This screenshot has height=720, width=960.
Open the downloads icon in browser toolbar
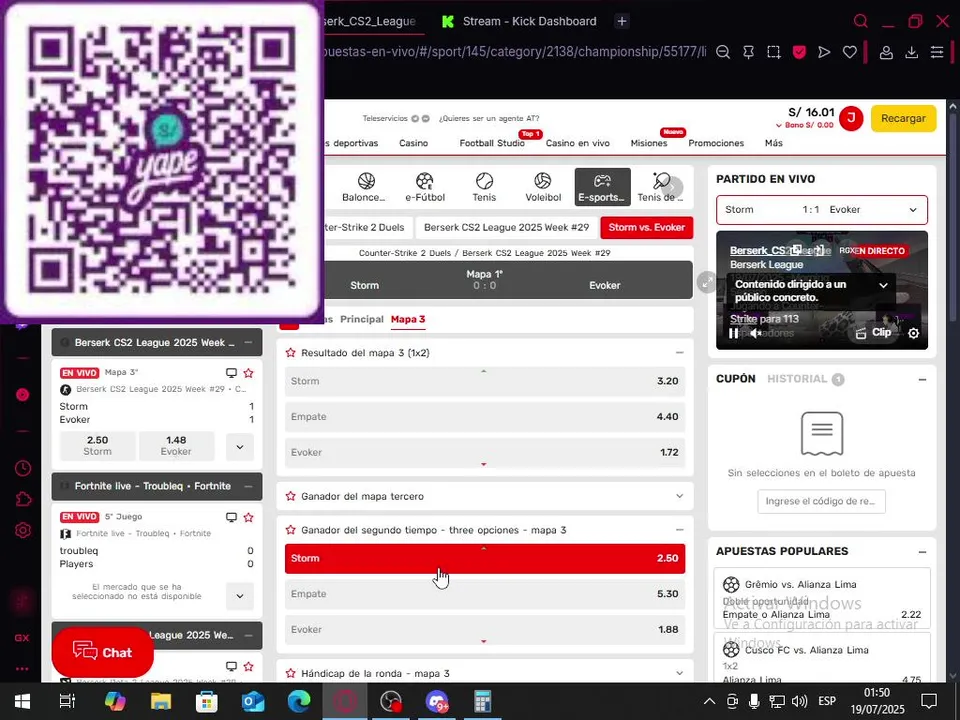tap(912, 53)
